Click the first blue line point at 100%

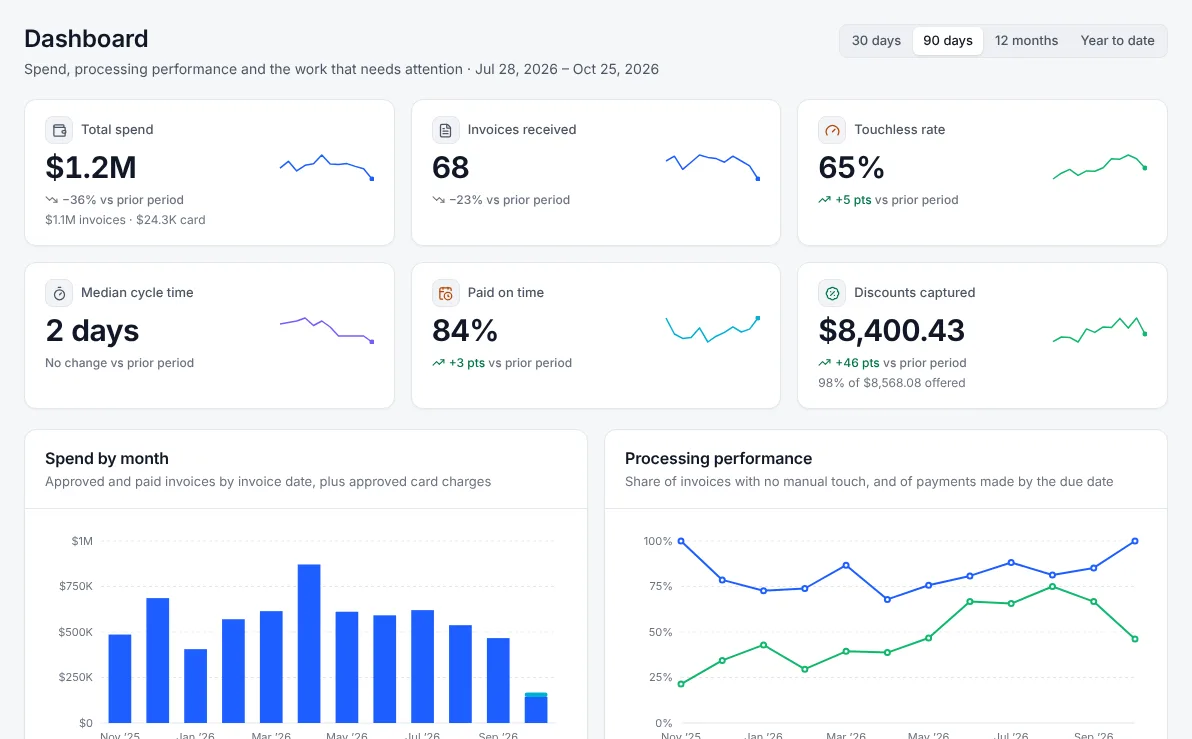(x=680, y=541)
